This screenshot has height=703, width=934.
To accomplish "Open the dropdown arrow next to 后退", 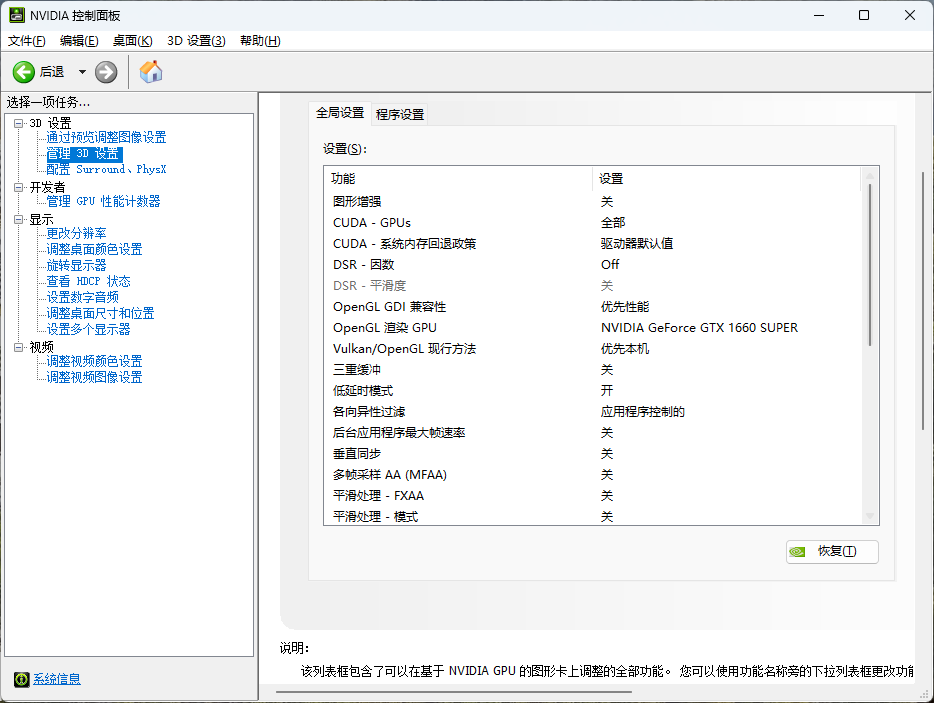I will [x=82, y=71].
